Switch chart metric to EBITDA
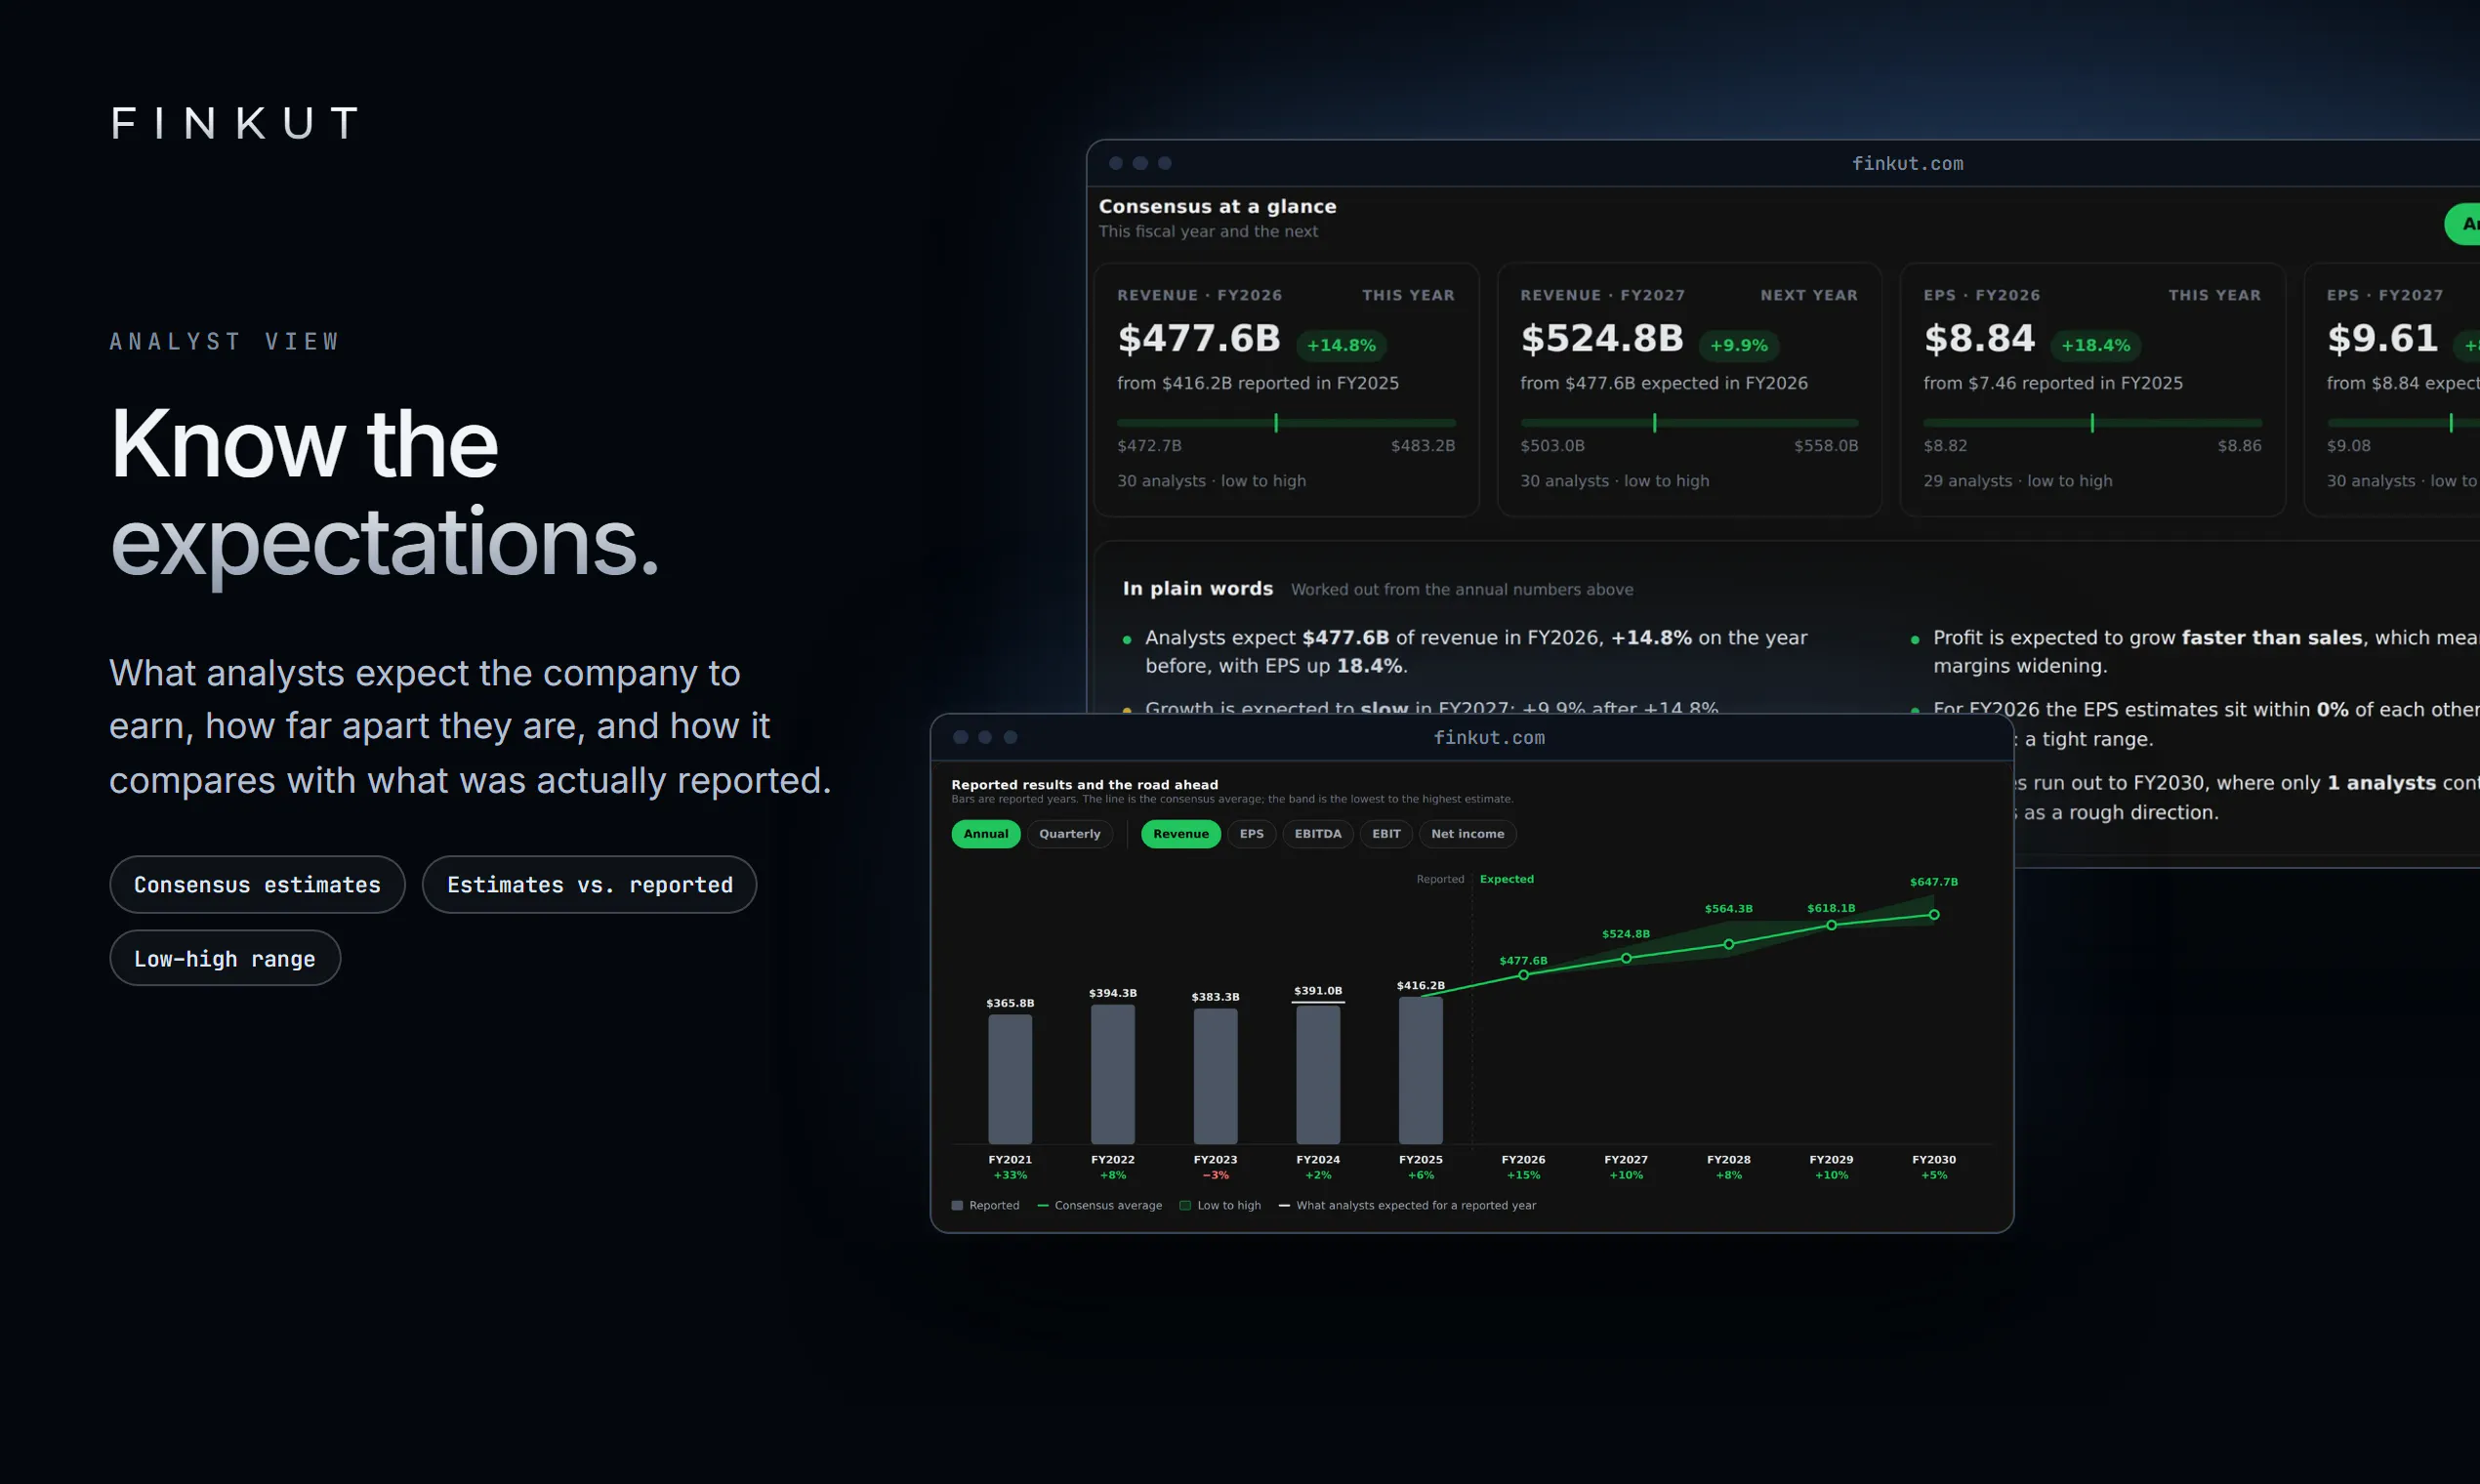The image size is (2480, 1484). 1317,834
